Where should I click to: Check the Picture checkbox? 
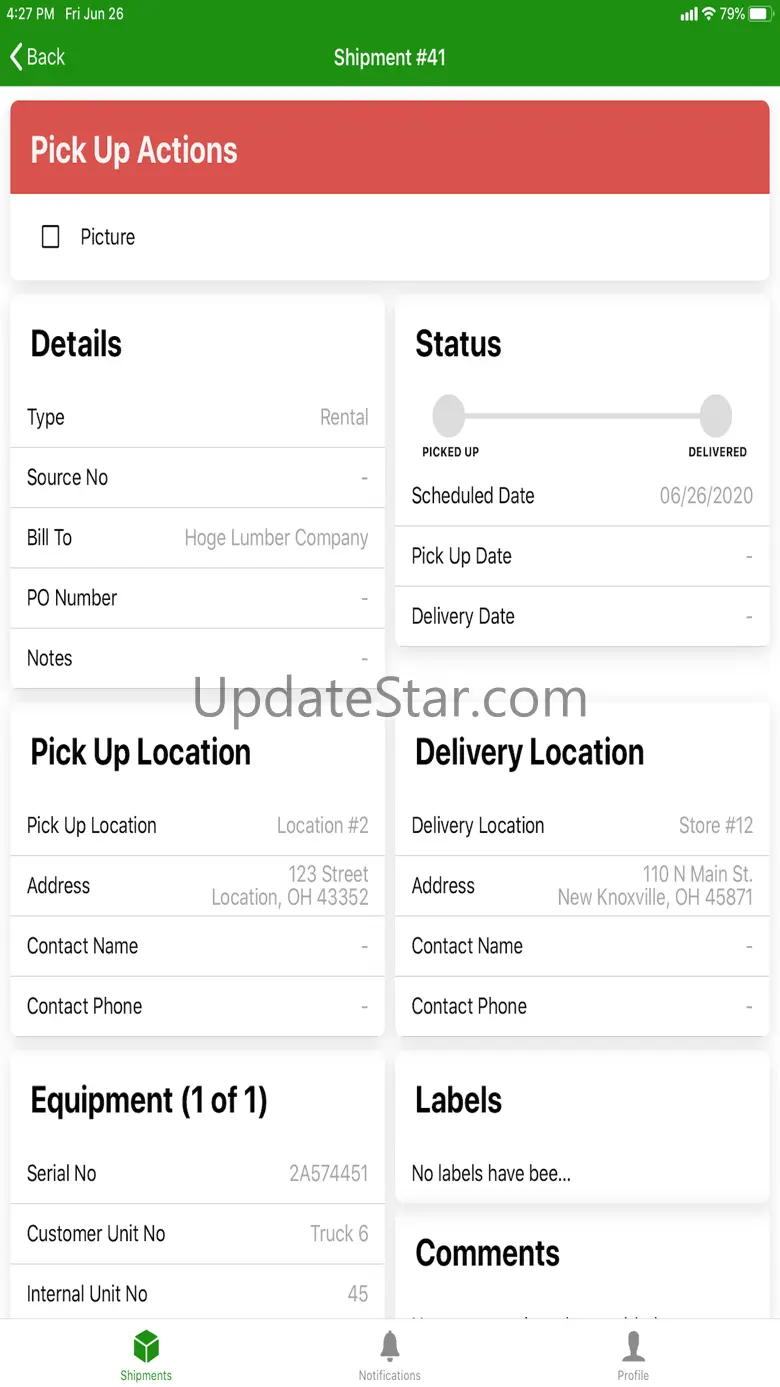tap(50, 237)
